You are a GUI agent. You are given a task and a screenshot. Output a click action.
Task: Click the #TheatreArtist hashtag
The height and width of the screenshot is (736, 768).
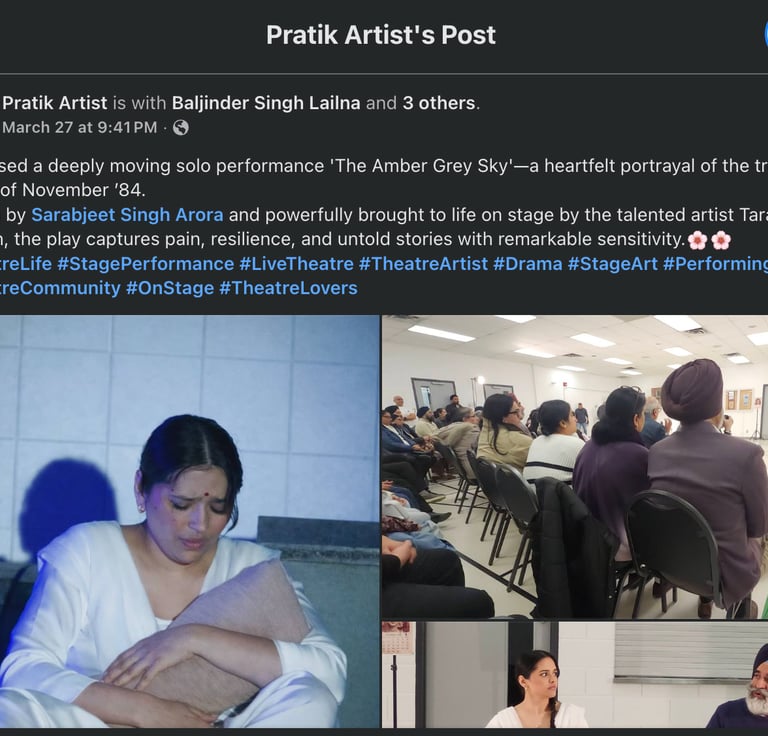tap(423, 263)
